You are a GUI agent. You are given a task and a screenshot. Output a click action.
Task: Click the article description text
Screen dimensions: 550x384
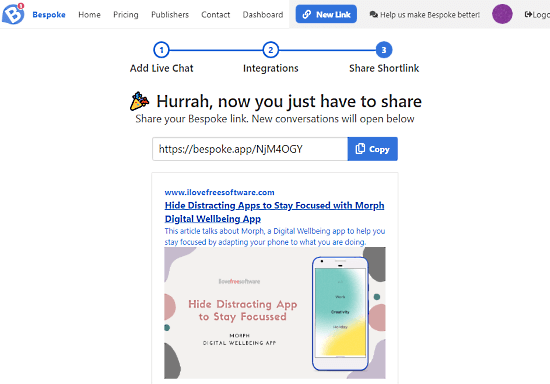pyautogui.click(x=275, y=236)
